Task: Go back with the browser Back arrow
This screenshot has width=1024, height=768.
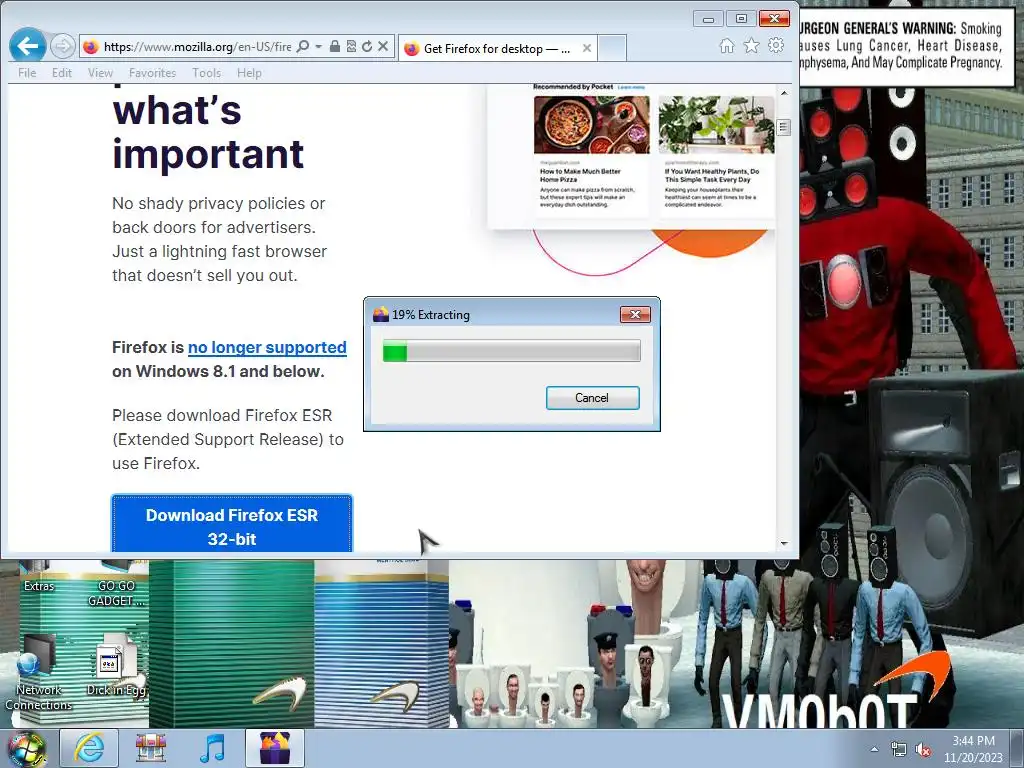Action: (x=27, y=46)
